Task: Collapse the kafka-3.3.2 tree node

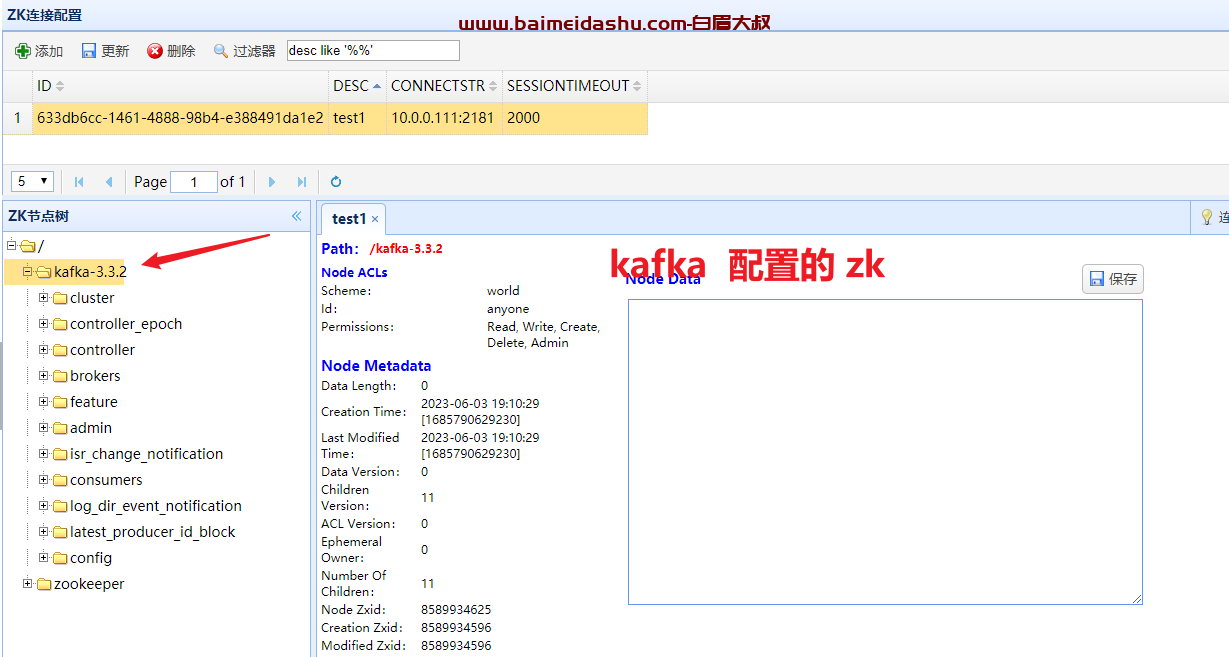Action: [x=28, y=271]
